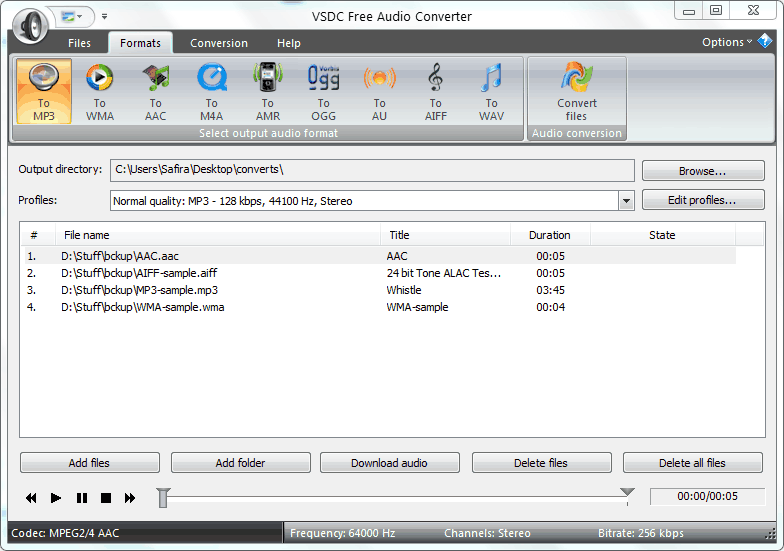Image resolution: width=784 pixels, height=551 pixels.
Task: Click the 00:00/00:05 time display
Action: (x=707, y=496)
